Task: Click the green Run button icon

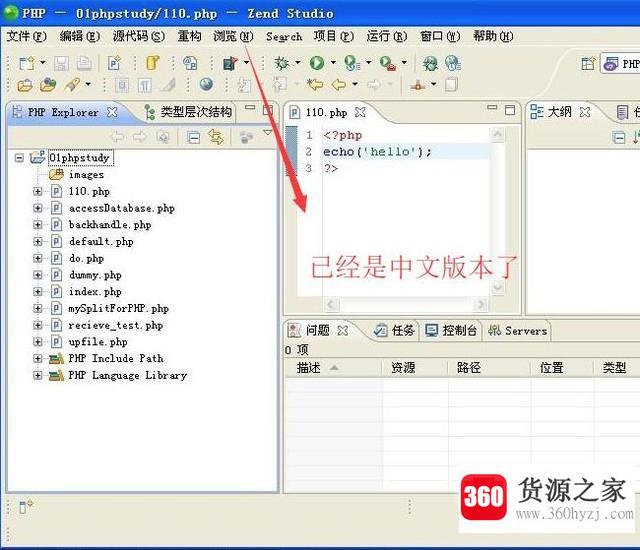Action: pyautogui.click(x=317, y=63)
